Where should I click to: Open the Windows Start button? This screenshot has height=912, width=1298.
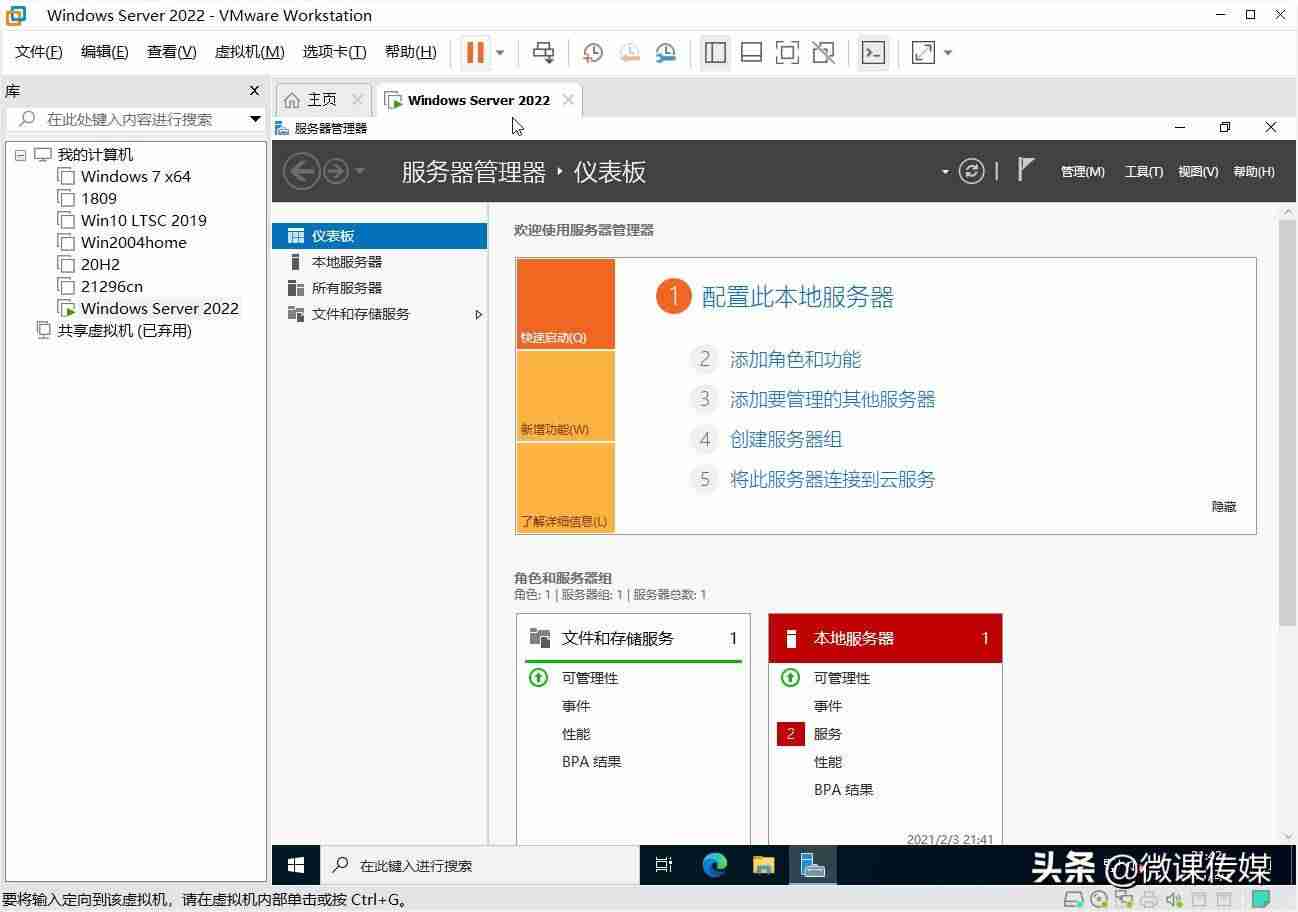click(296, 865)
